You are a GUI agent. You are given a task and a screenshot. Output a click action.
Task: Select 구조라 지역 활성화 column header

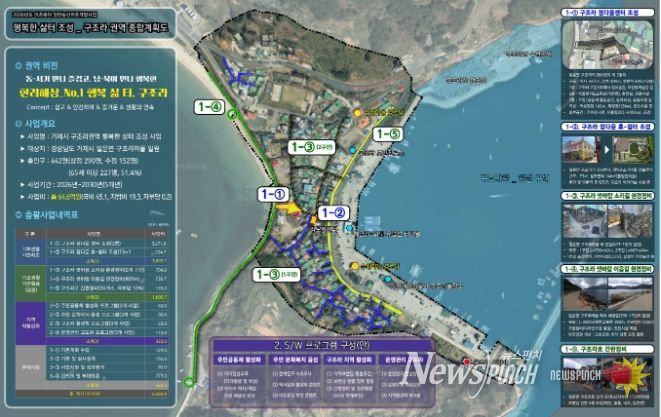(349, 360)
